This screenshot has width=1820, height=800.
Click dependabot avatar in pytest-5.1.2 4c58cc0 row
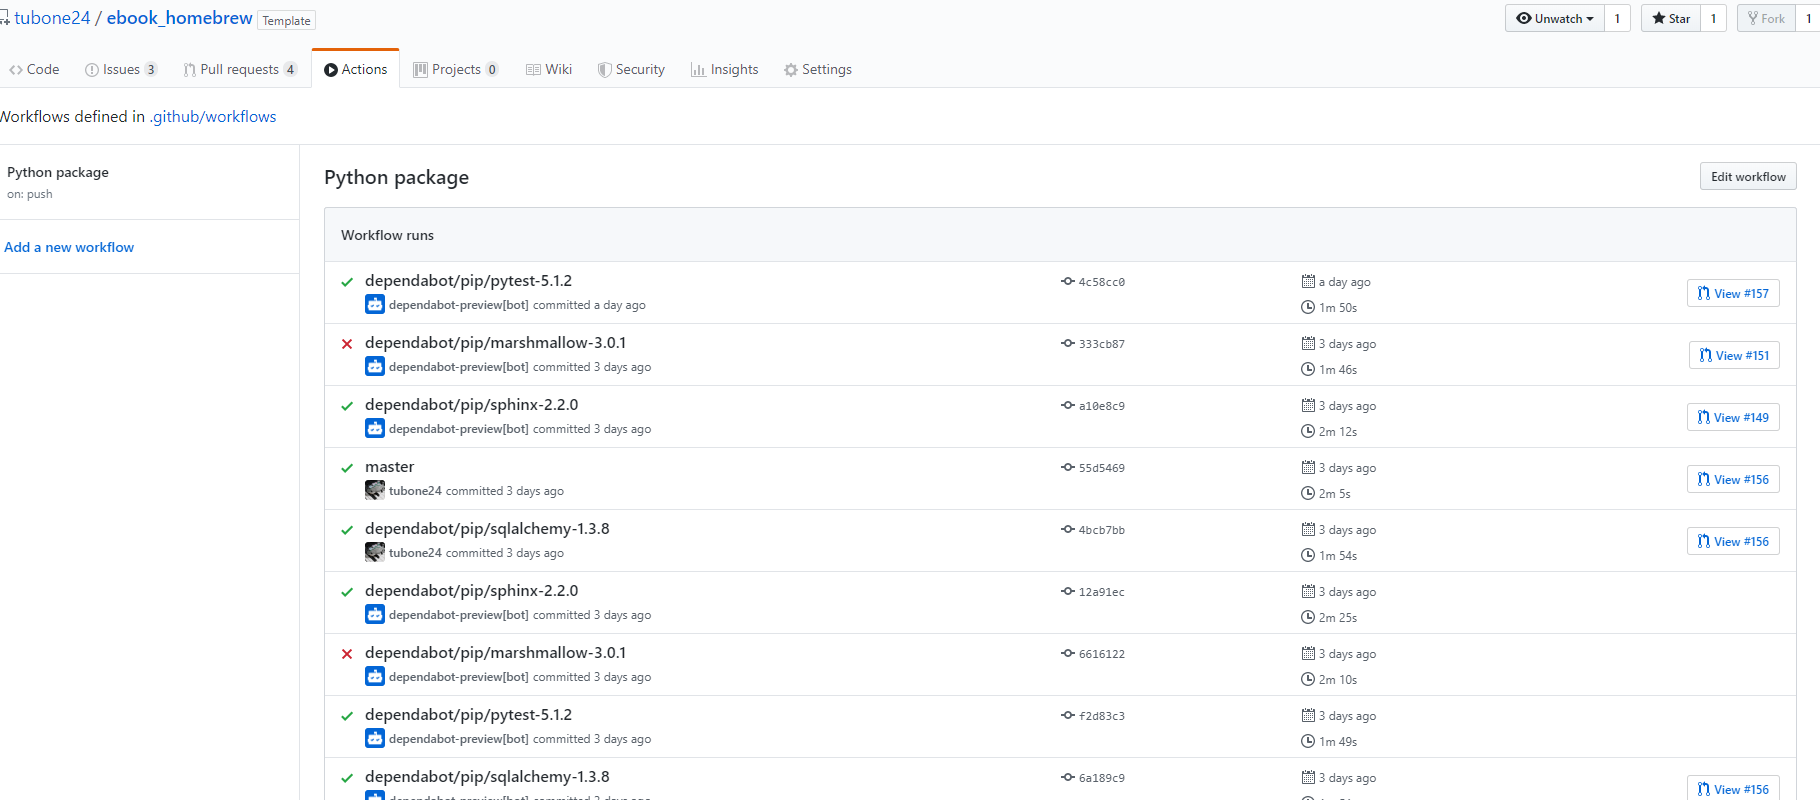point(375,304)
